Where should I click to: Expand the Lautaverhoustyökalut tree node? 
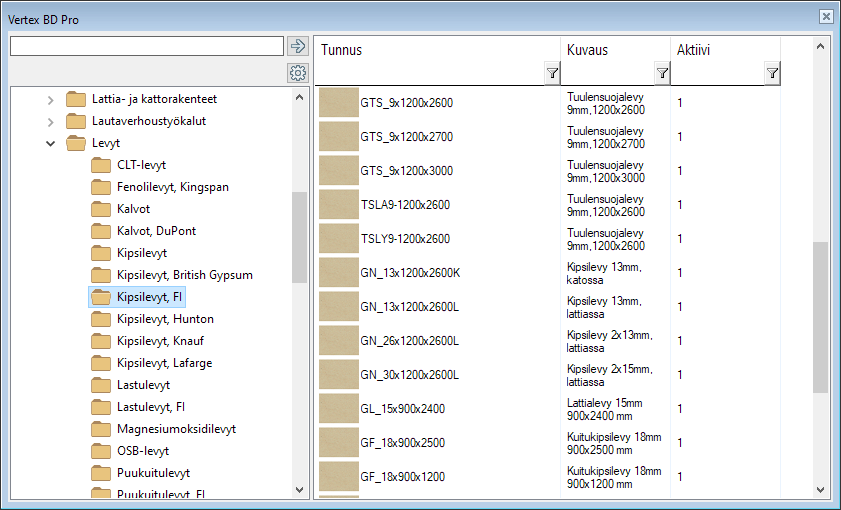coord(51,121)
